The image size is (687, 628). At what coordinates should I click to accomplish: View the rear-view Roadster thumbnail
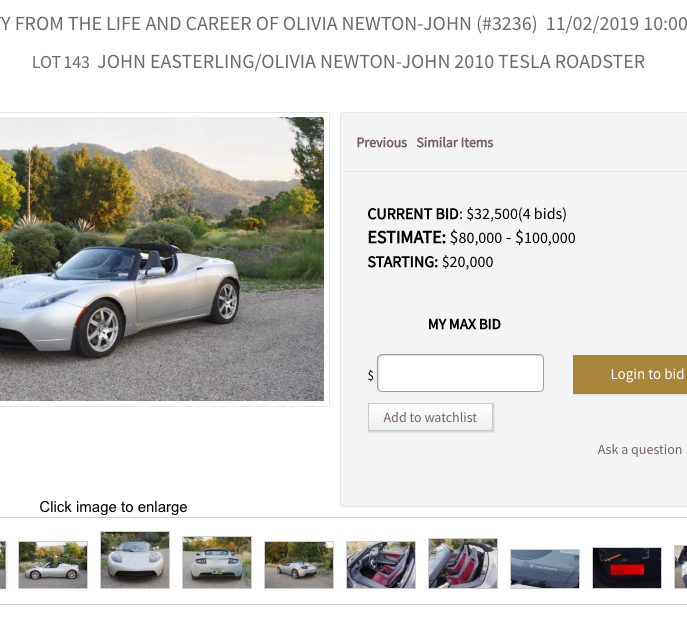(217, 562)
